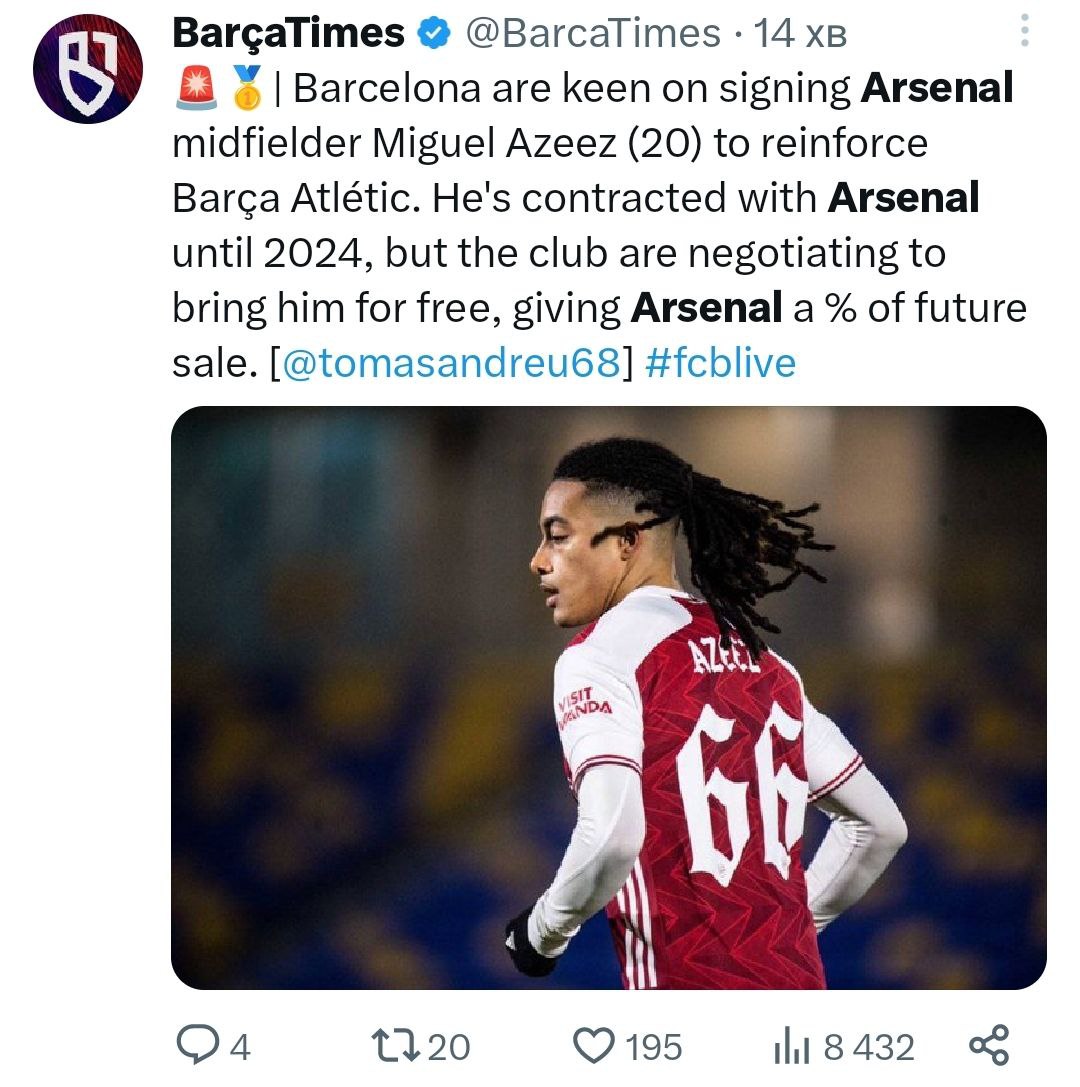This screenshot has height=1087, width=1080.
Task: Click the blue verified badge
Action: (x=432, y=34)
